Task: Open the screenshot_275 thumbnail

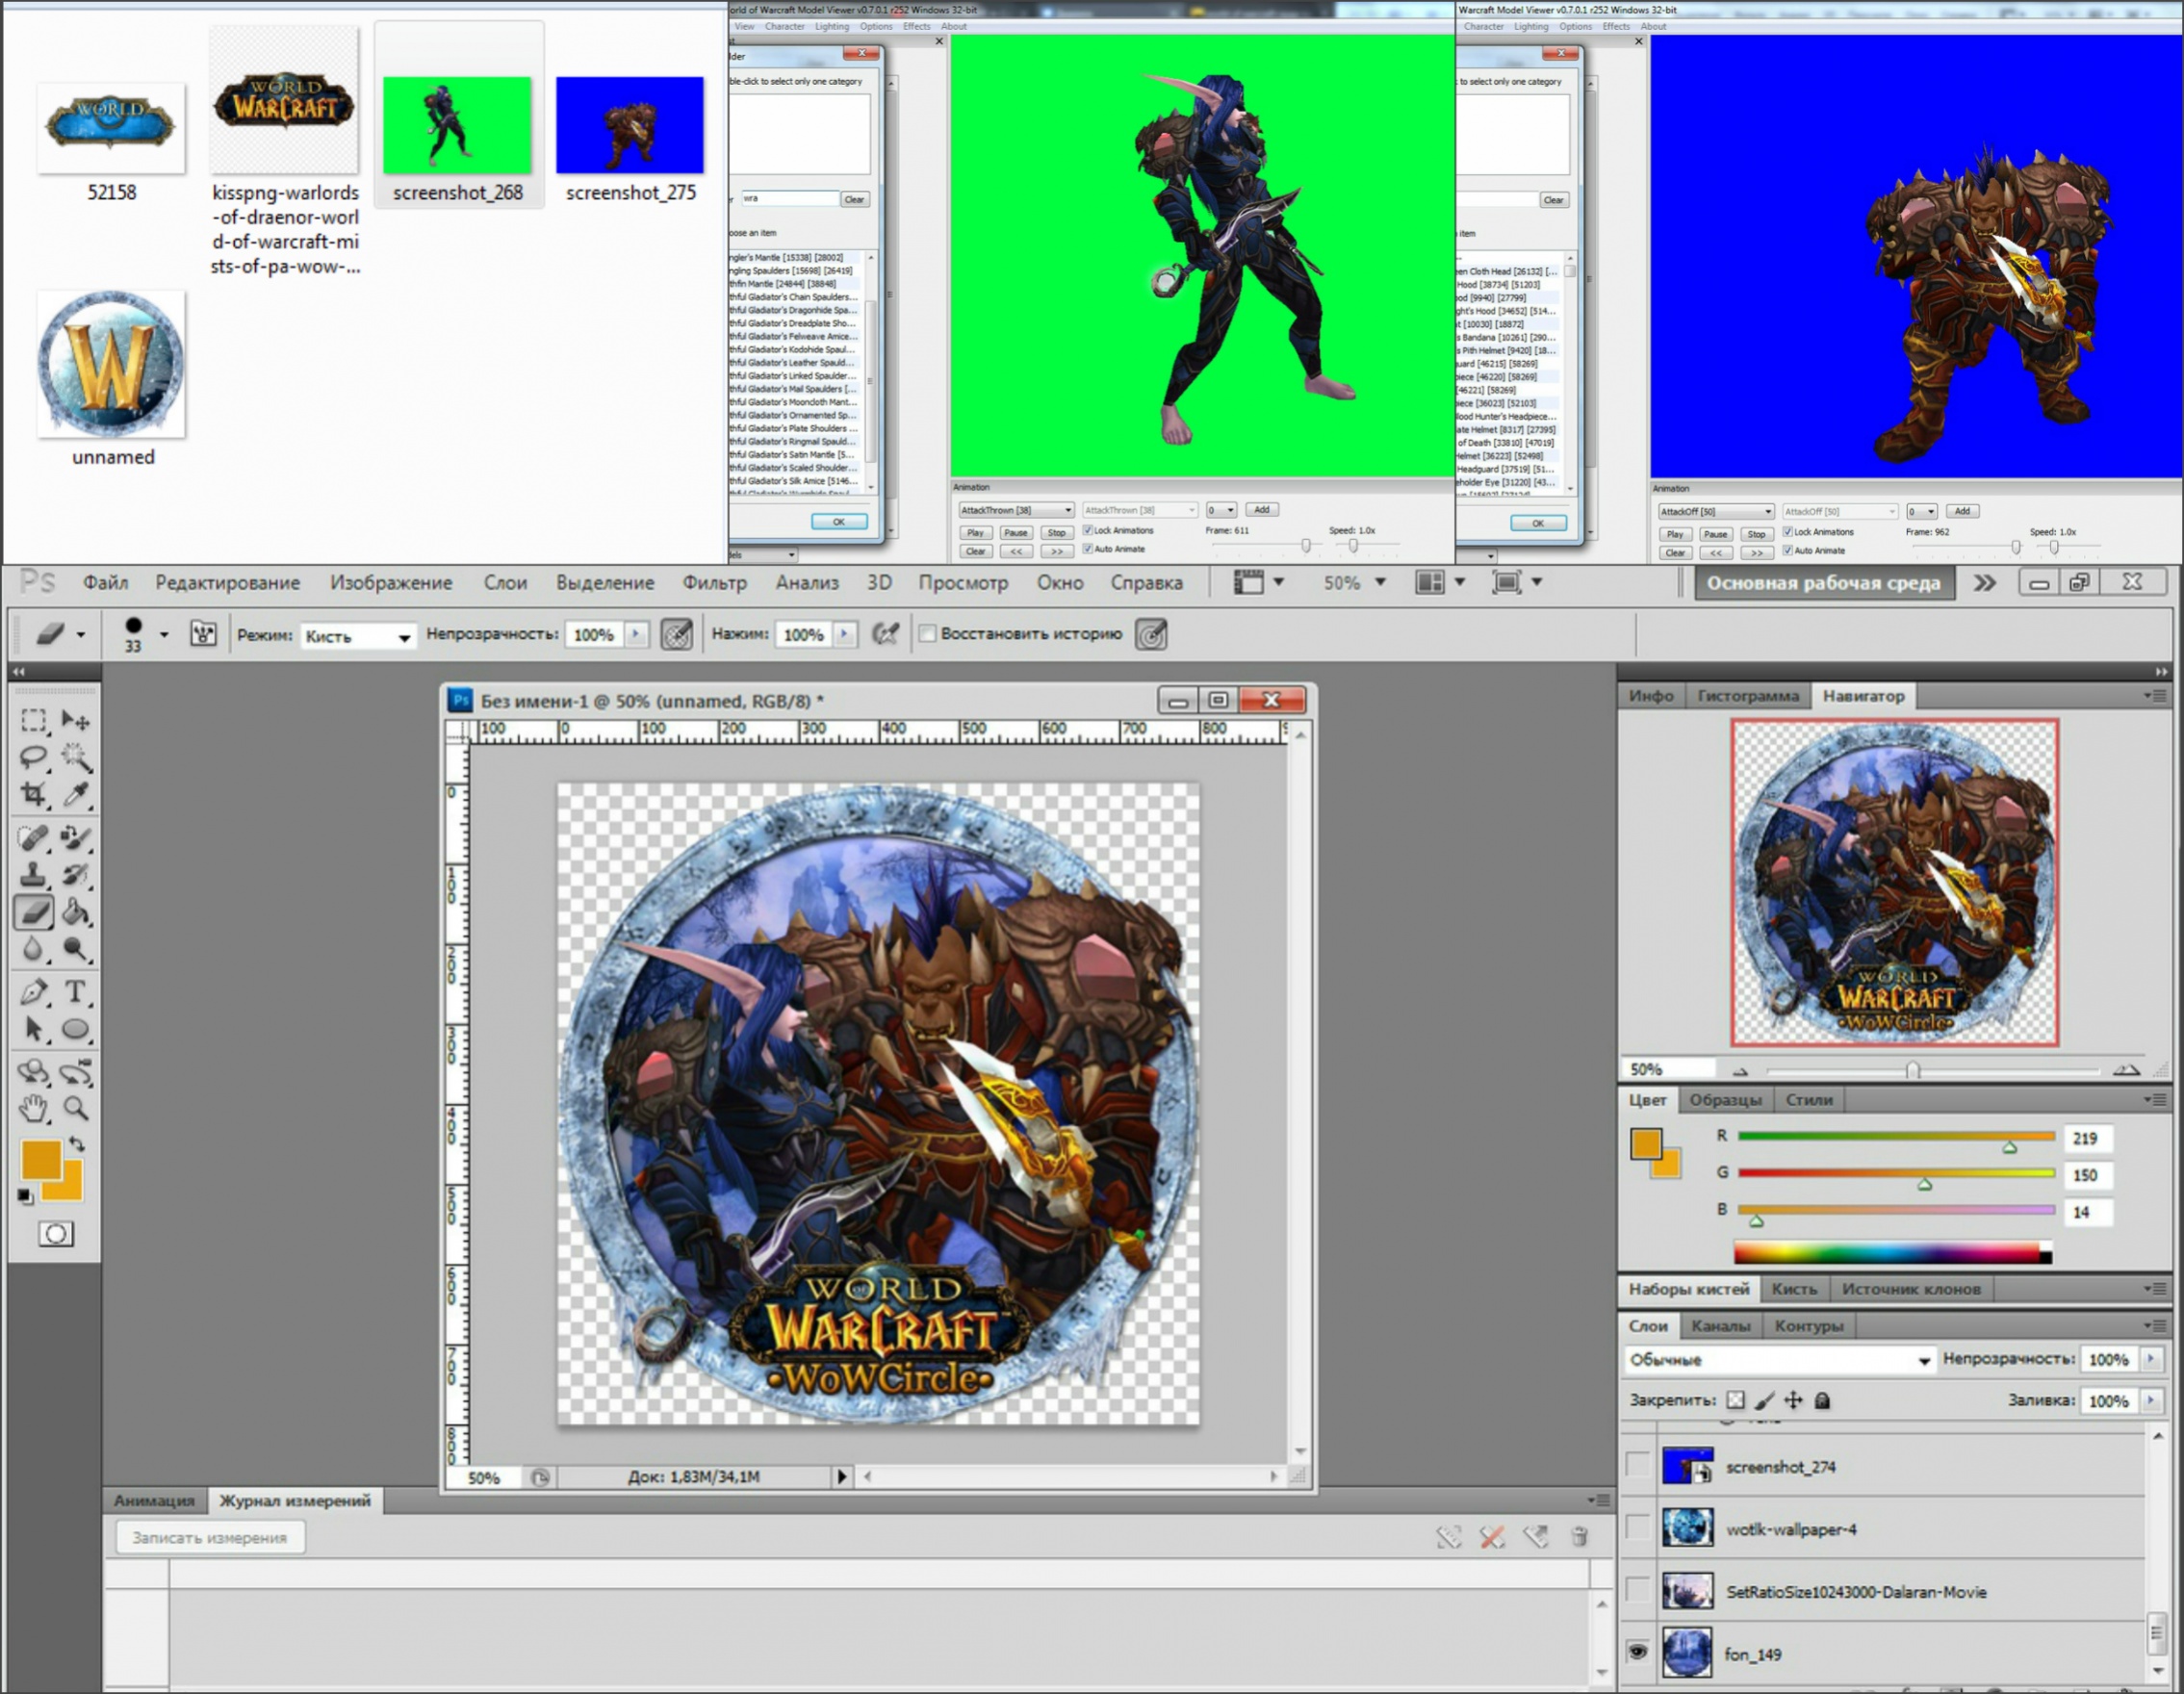Action: coord(630,125)
